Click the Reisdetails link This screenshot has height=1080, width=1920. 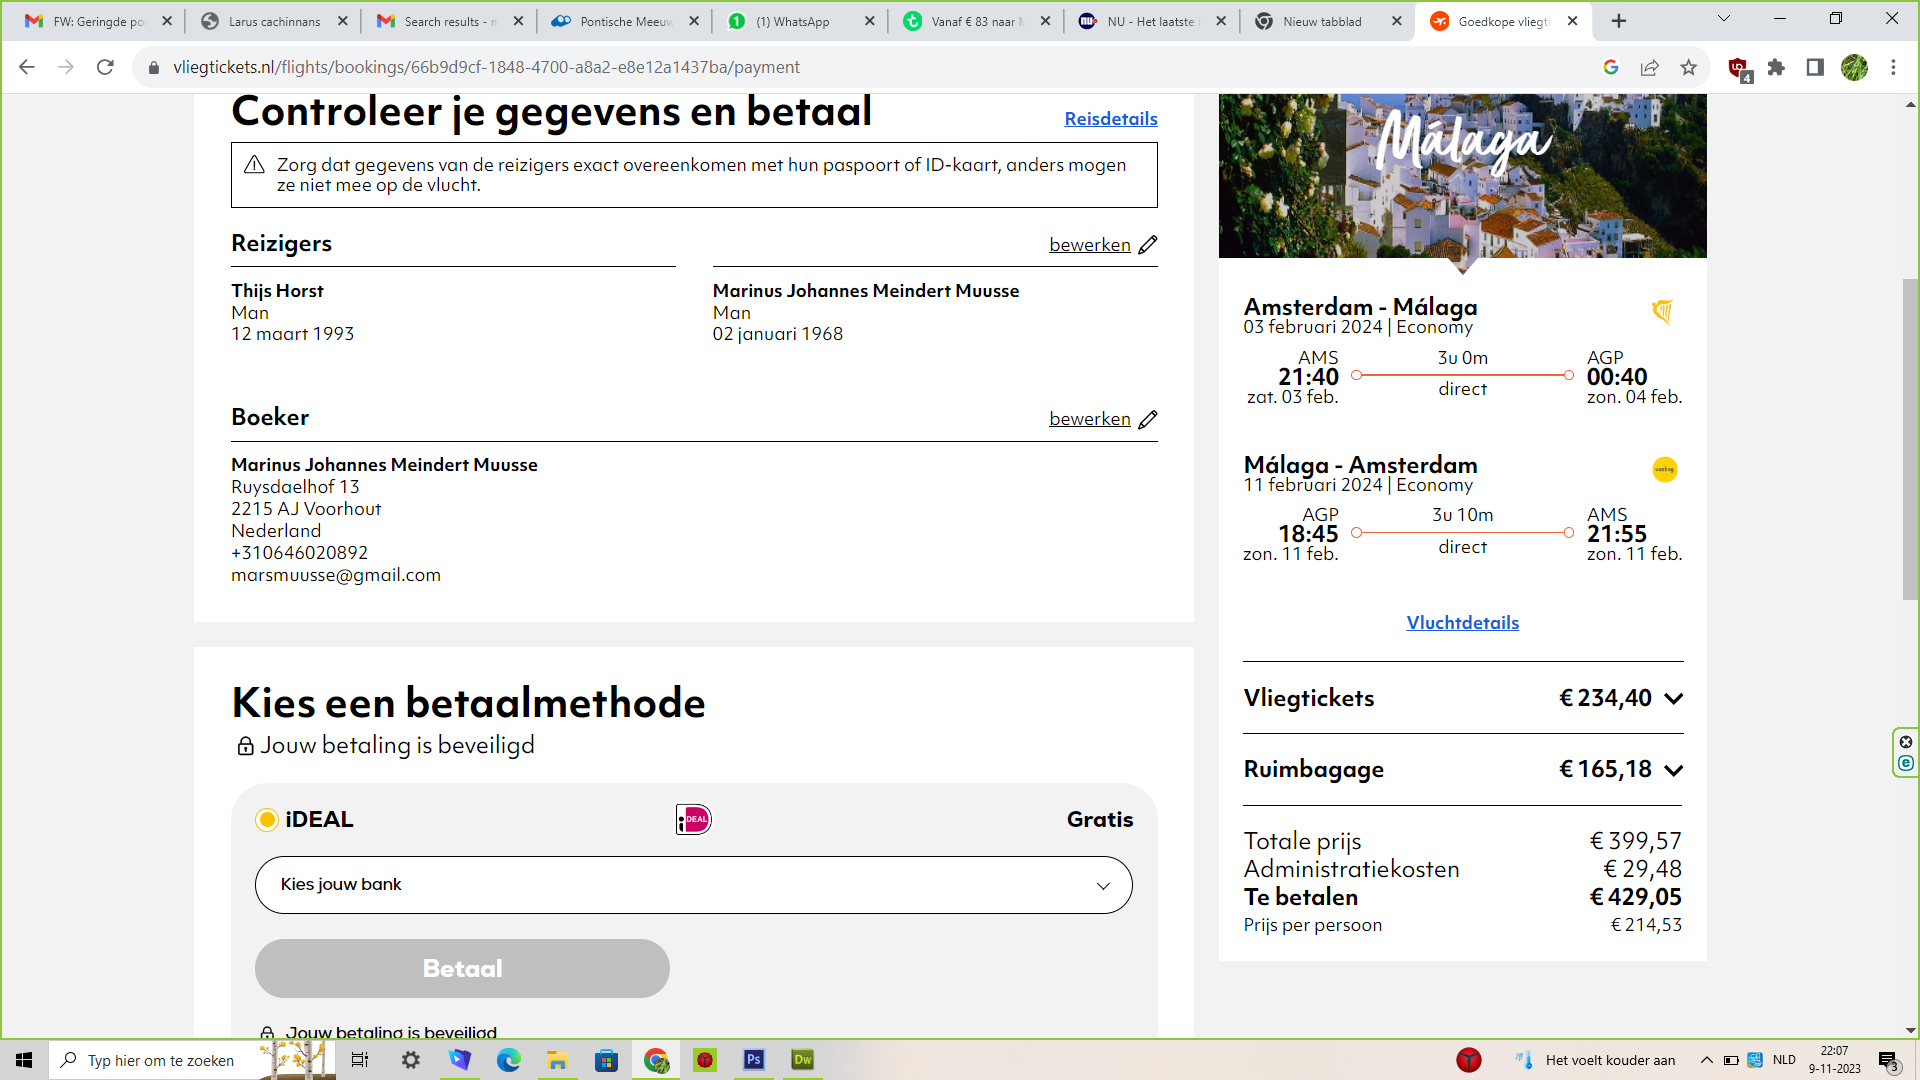pyautogui.click(x=1110, y=119)
